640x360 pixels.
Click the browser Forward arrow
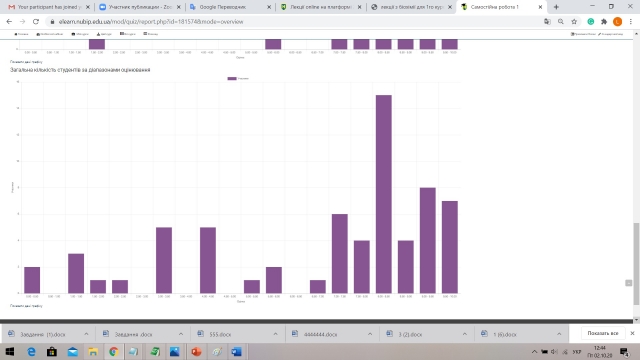22,22
